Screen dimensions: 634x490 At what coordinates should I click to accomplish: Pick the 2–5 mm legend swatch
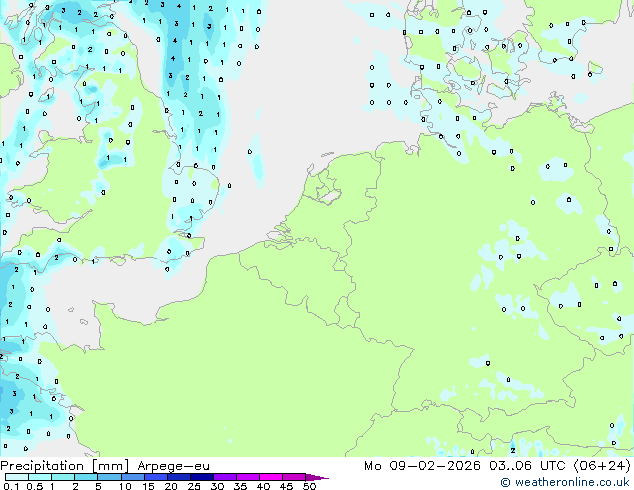(x=86, y=477)
